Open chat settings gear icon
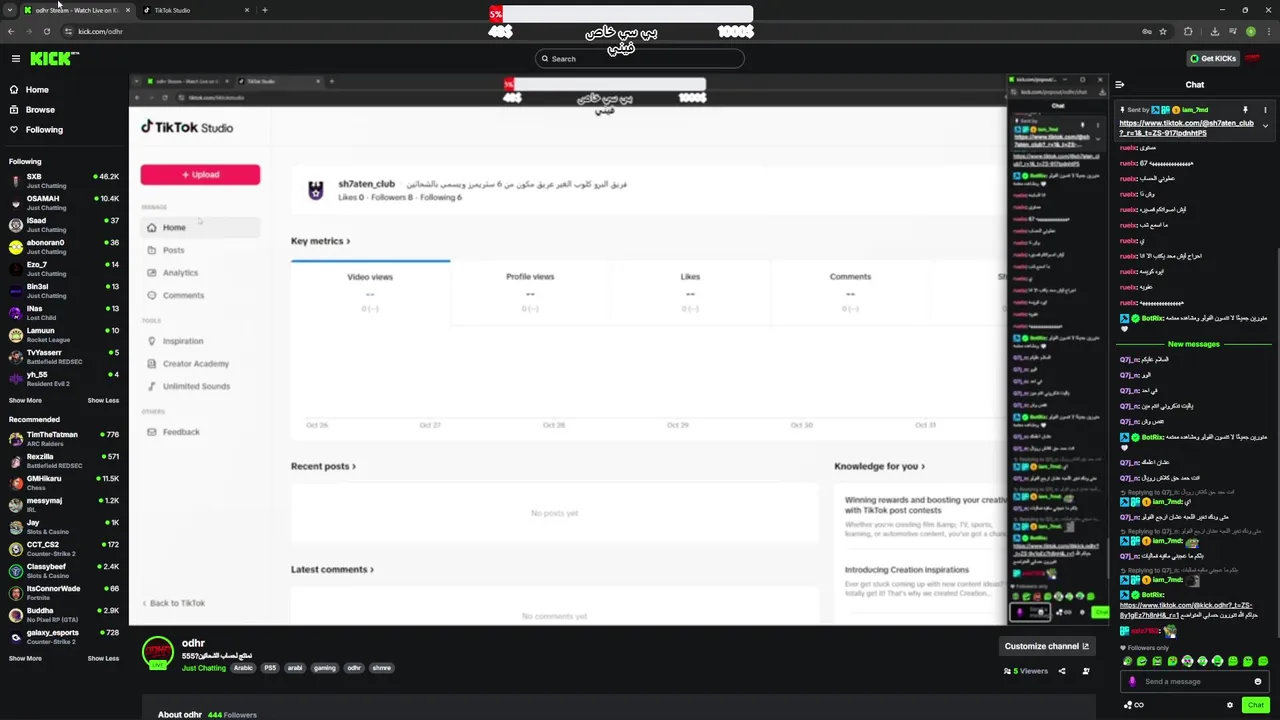Screen dimensions: 1280x720 point(1230,705)
